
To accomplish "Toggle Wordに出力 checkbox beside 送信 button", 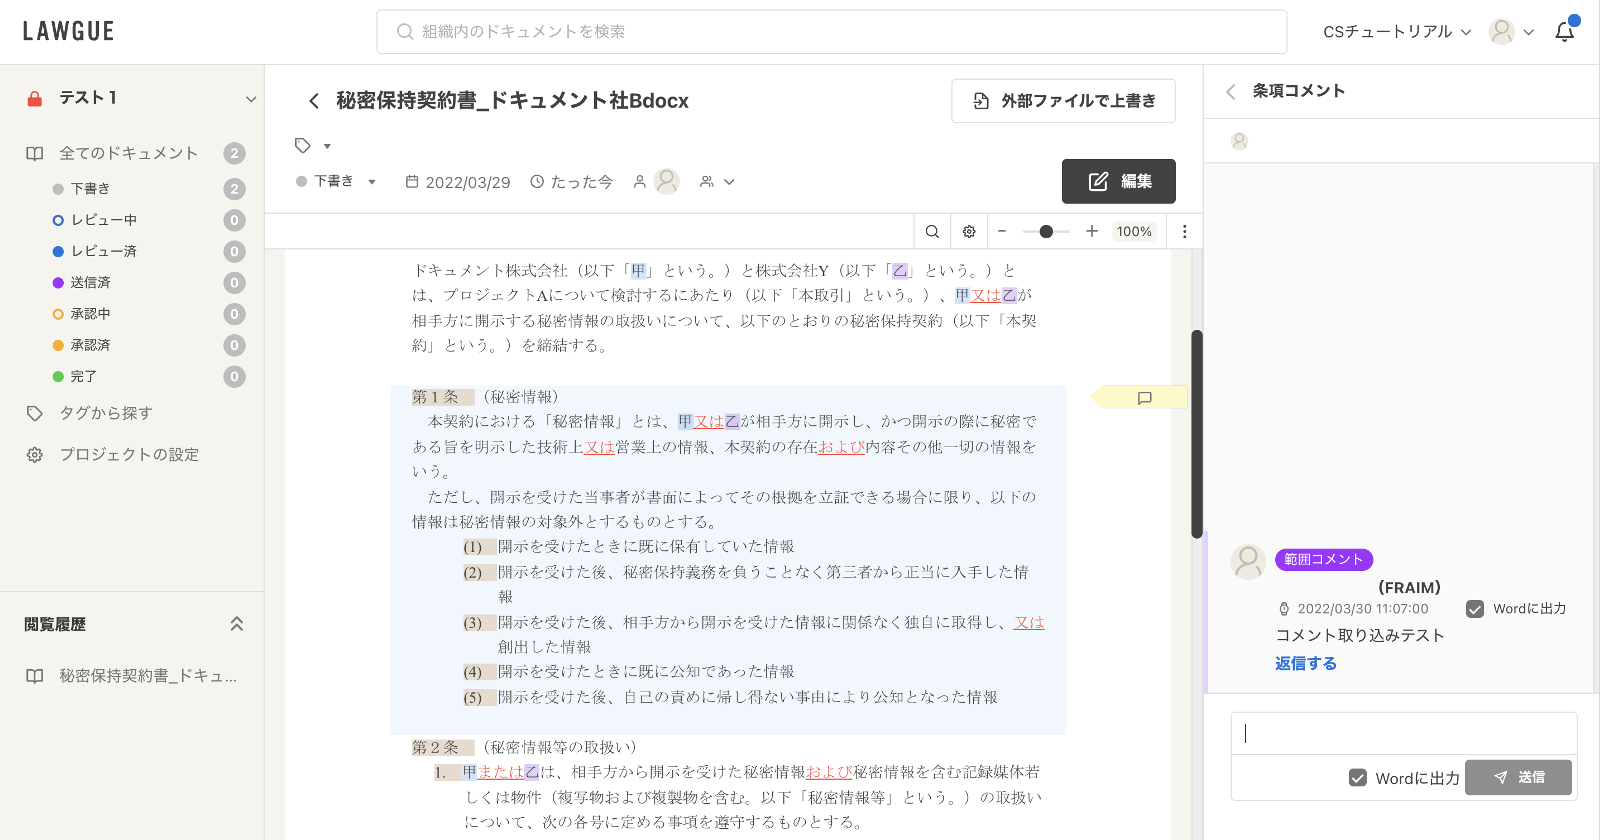I will [x=1358, y=778].
